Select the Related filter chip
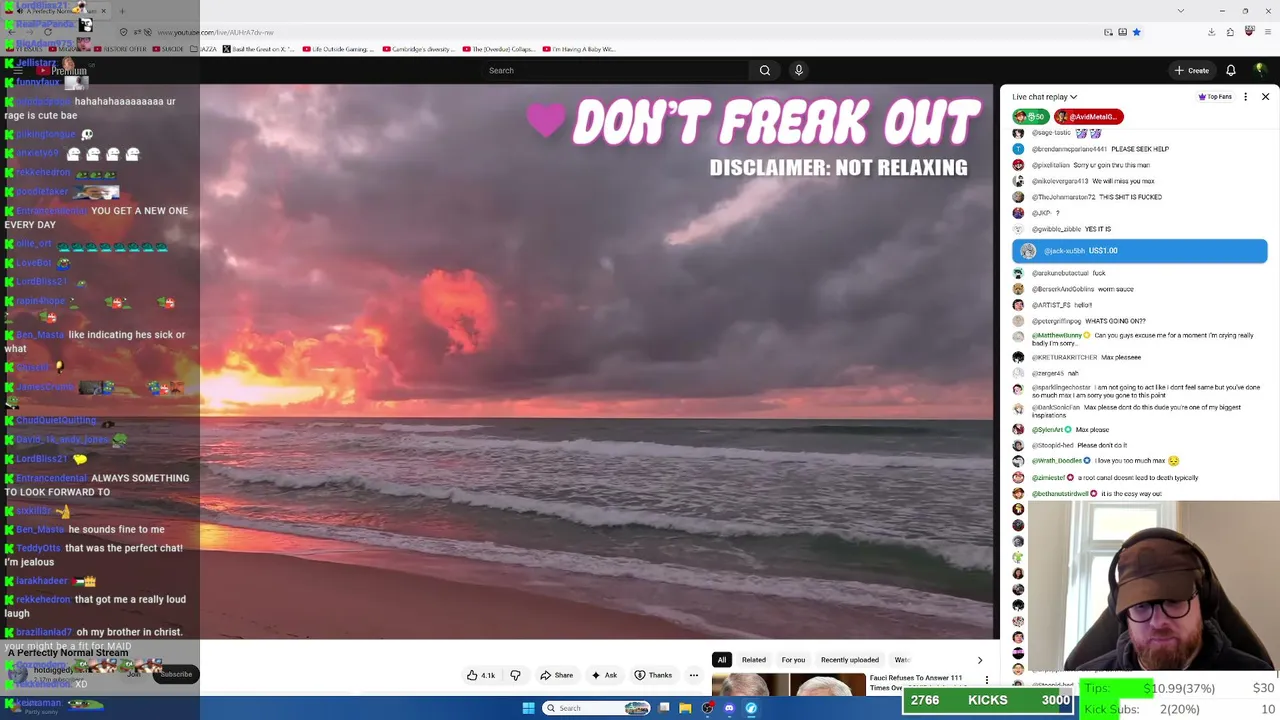Image resolution: width=1280 pixels, height=720 pixels. tap(754, 660)
